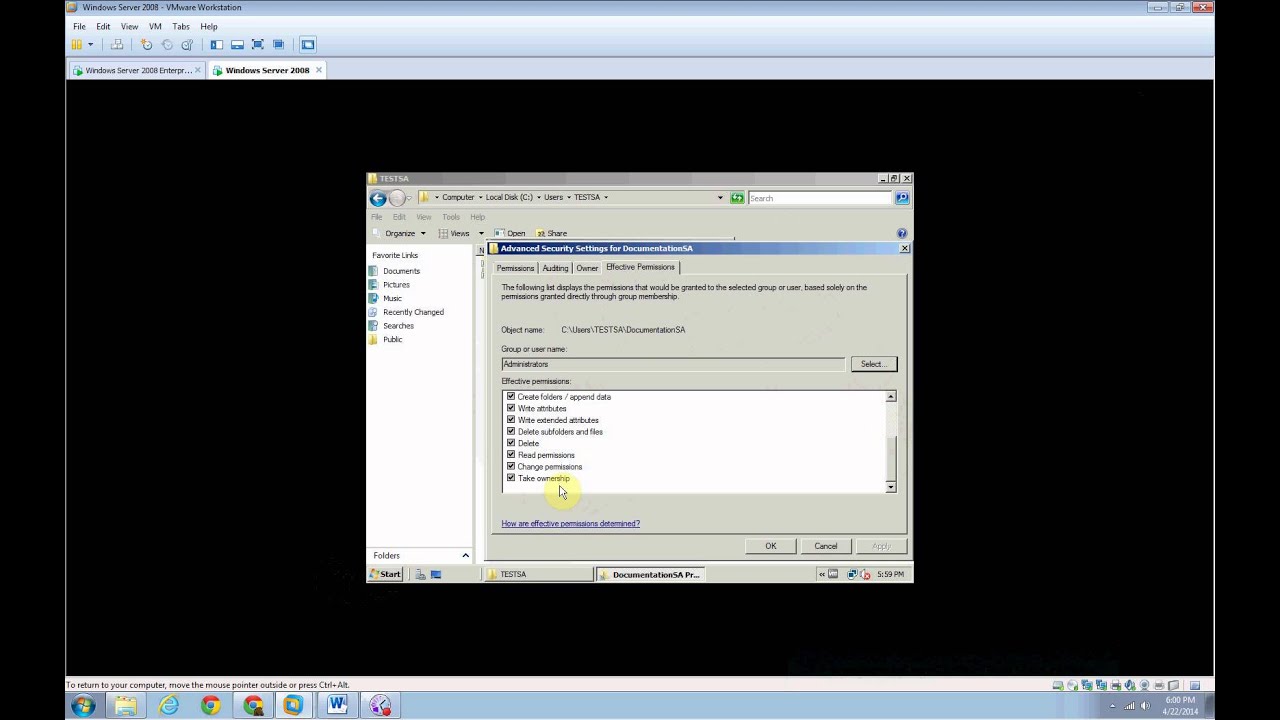Viewport: 1280px width, 720px height.
Task: Click the Select... button
Action: tap(873, 364)
